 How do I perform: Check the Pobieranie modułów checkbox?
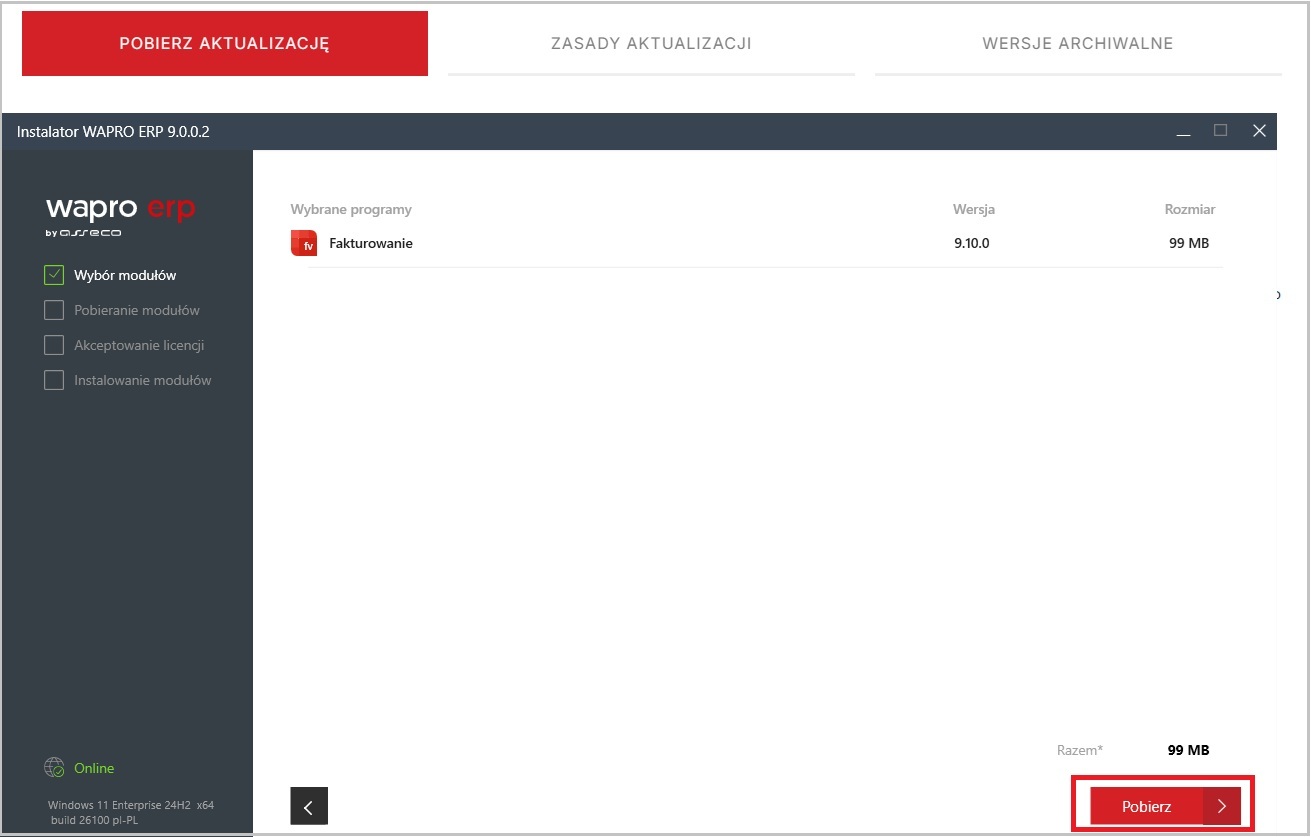(54, 309)
